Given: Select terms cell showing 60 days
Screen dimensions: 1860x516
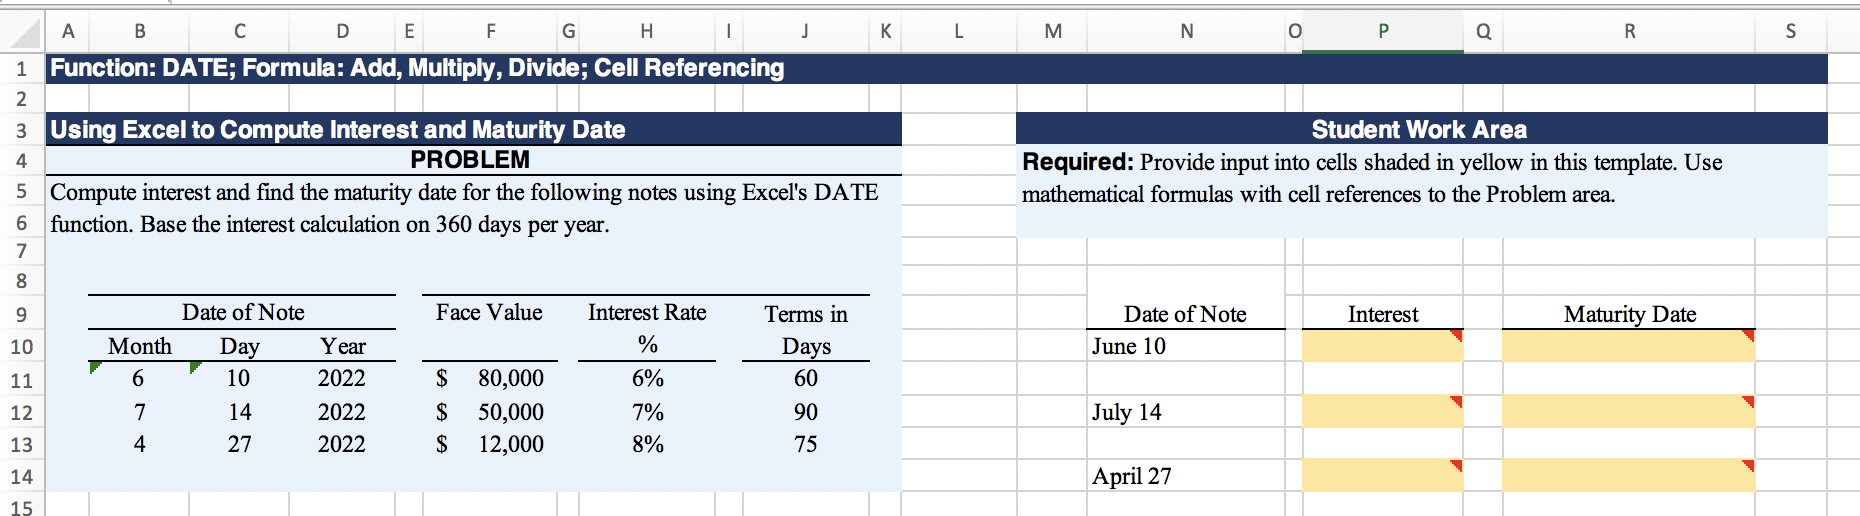Looking at the screenshot, I should [x=805, y=379].
